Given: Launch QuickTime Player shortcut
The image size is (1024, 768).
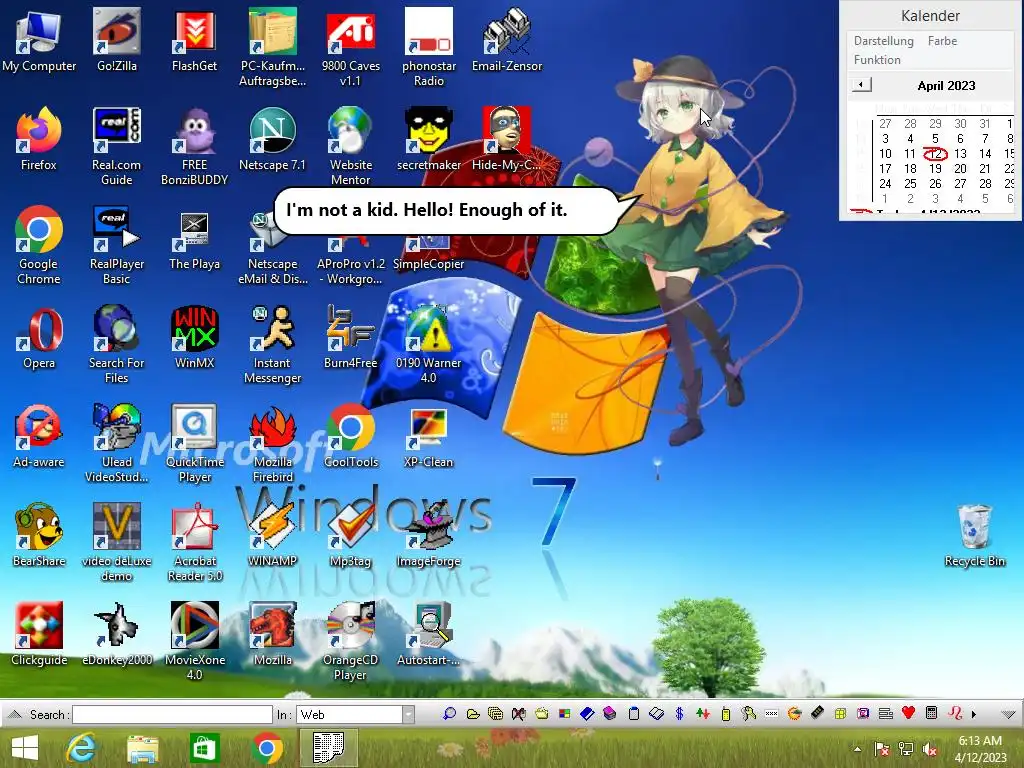Looking at the screenshot, I should tap(195, 444).
